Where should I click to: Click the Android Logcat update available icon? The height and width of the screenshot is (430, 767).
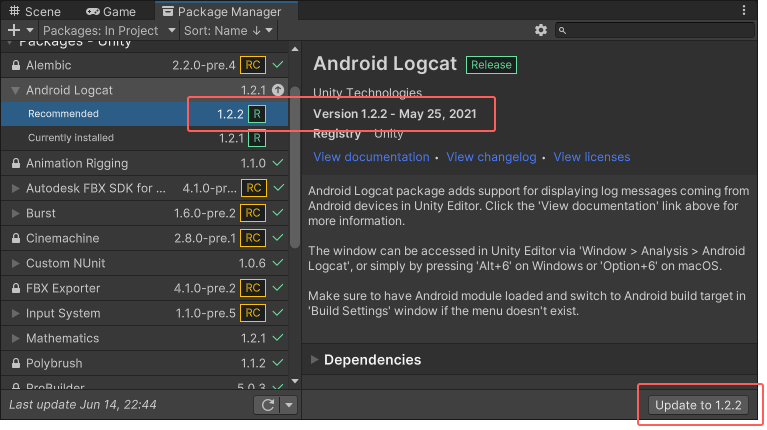[278, 90]
